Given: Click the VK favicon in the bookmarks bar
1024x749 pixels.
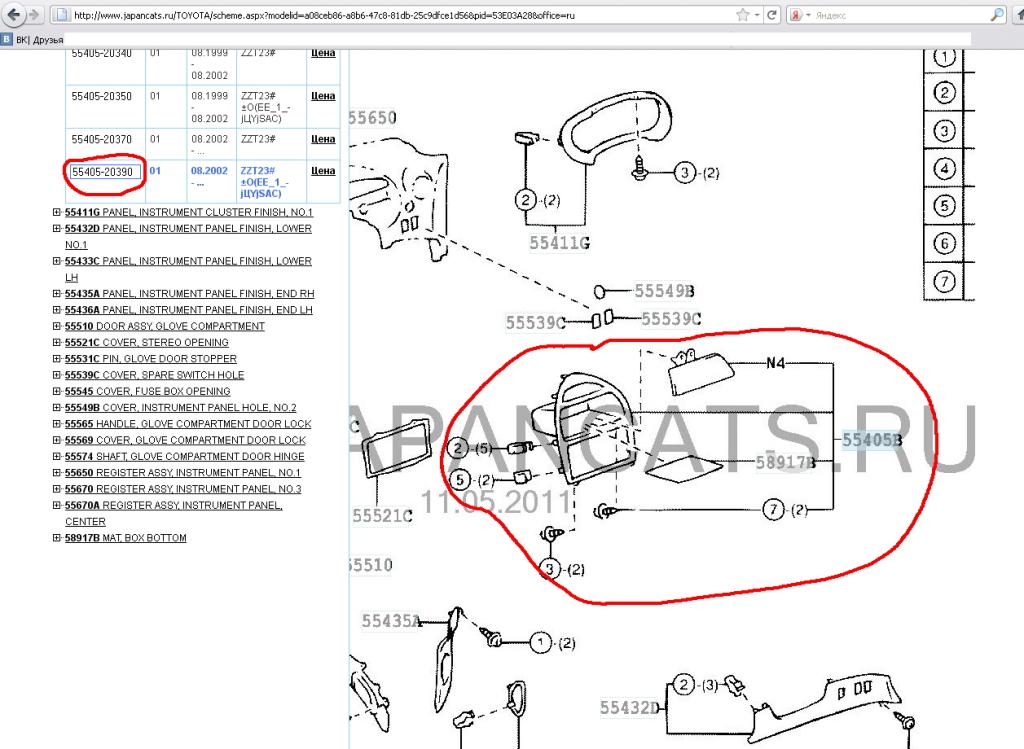Looking at the screenshot, I should click(7, 40).
